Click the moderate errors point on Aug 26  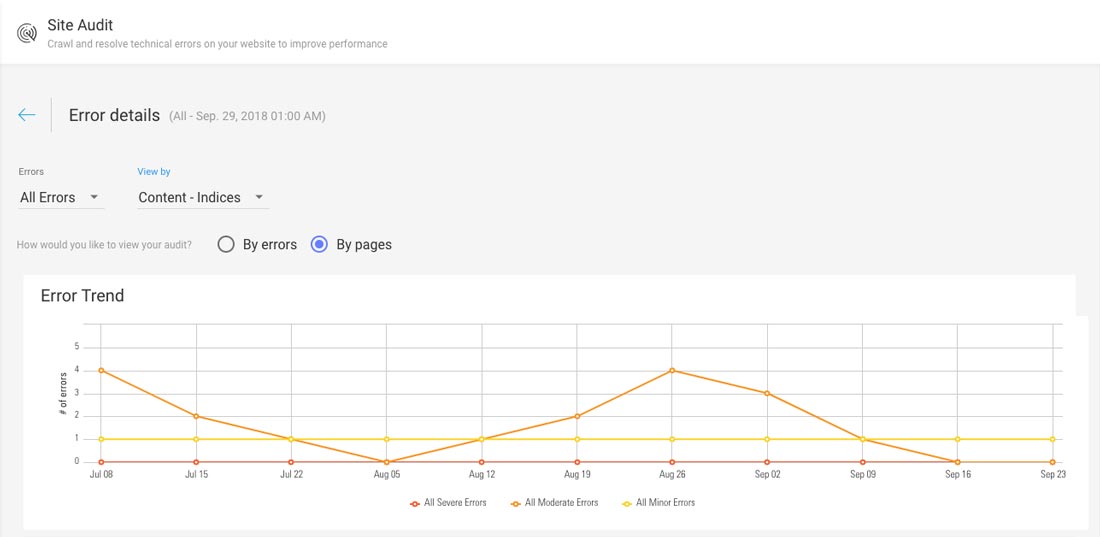point(672,370)
